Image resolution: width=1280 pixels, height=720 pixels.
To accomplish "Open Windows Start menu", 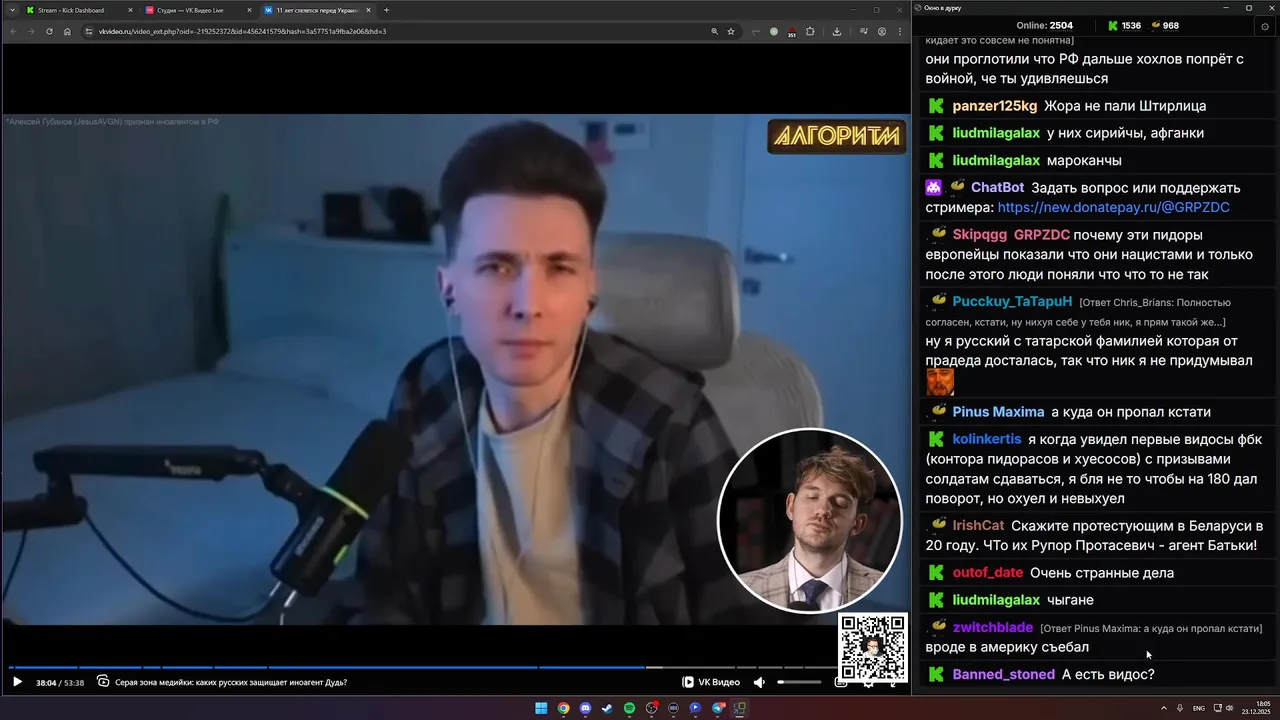I will [541, 708].
